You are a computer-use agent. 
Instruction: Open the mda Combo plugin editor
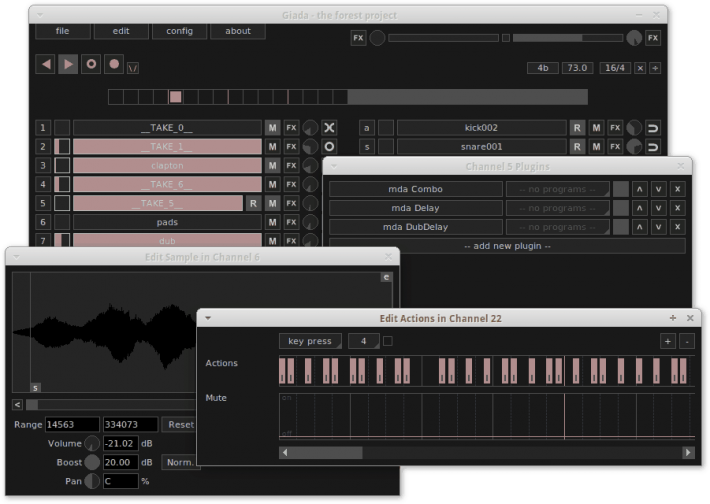[x=415, y=189]
